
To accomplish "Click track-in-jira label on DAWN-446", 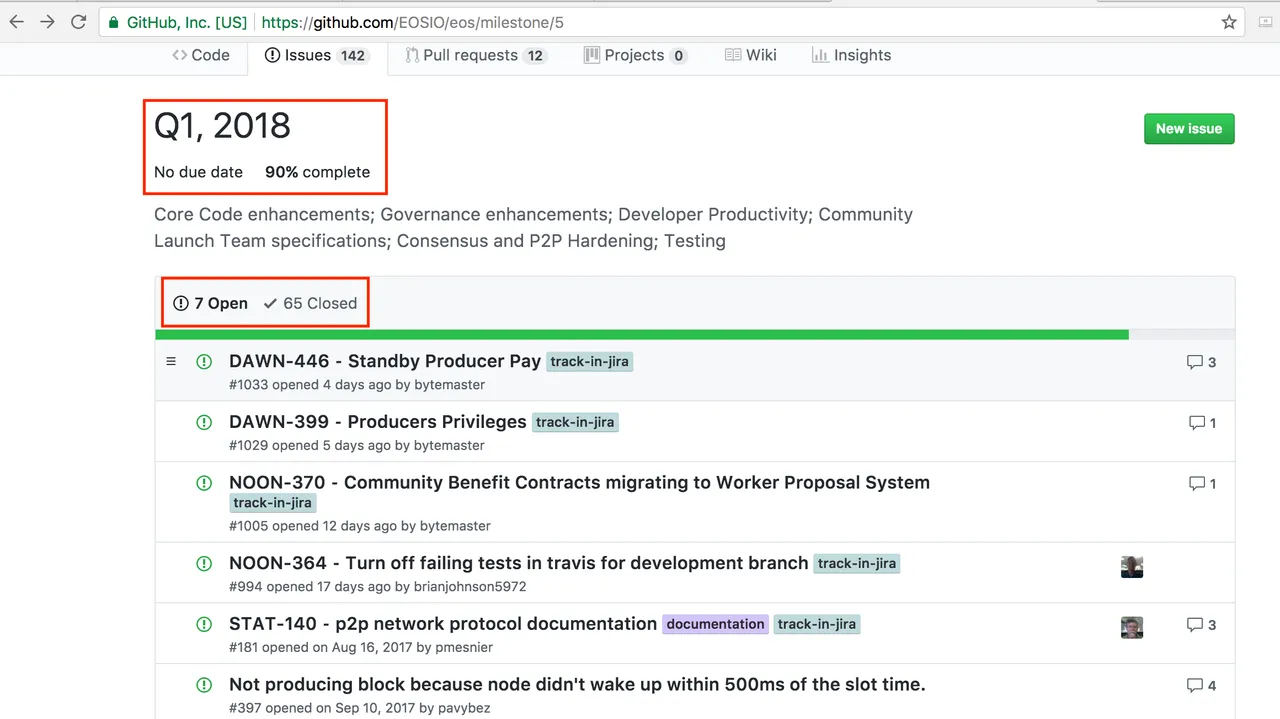I will (590, 362).
